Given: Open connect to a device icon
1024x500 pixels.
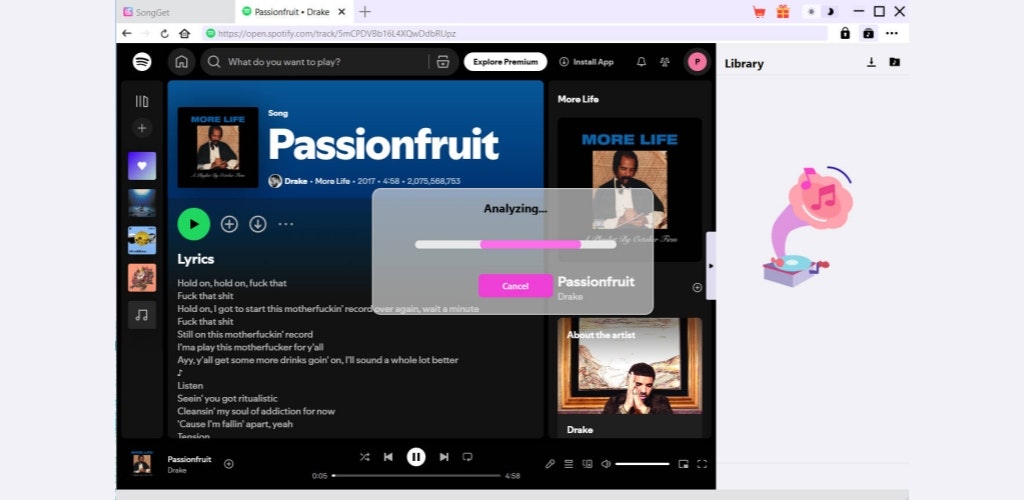Looking at the screenshot, I should point(587,463).
